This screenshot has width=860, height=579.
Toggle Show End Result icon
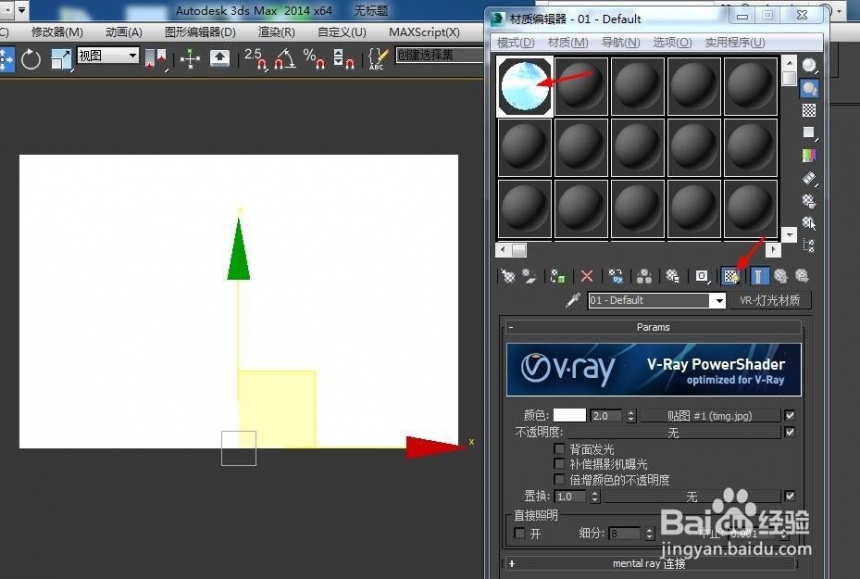(x=759, y=276)
